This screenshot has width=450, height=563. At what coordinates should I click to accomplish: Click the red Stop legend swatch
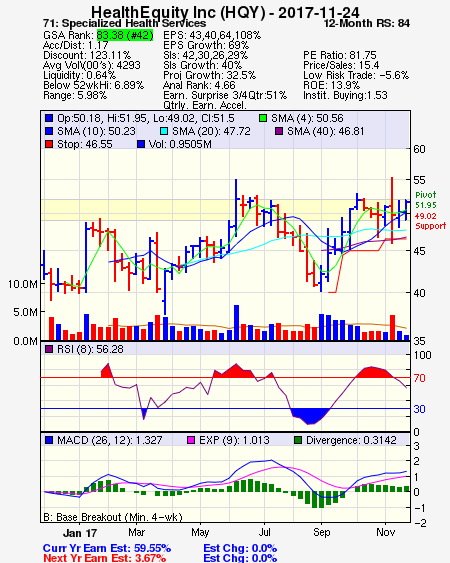pyautogui.click(x=49, y=144)
